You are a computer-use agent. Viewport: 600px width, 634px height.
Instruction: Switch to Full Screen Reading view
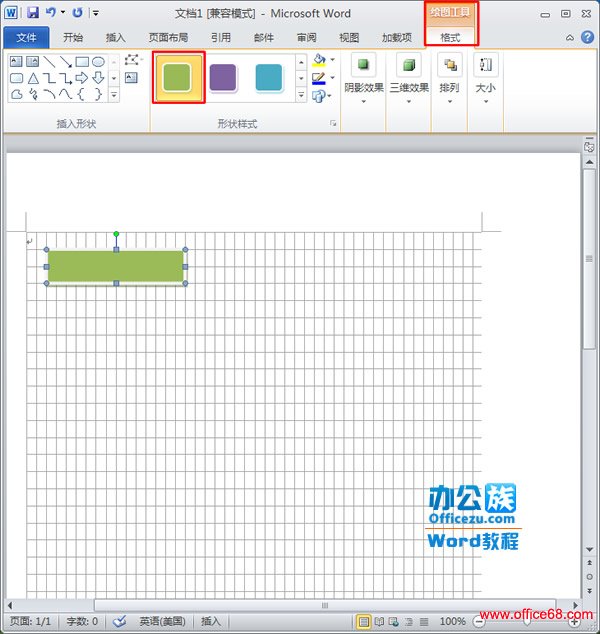pos(379,621)
